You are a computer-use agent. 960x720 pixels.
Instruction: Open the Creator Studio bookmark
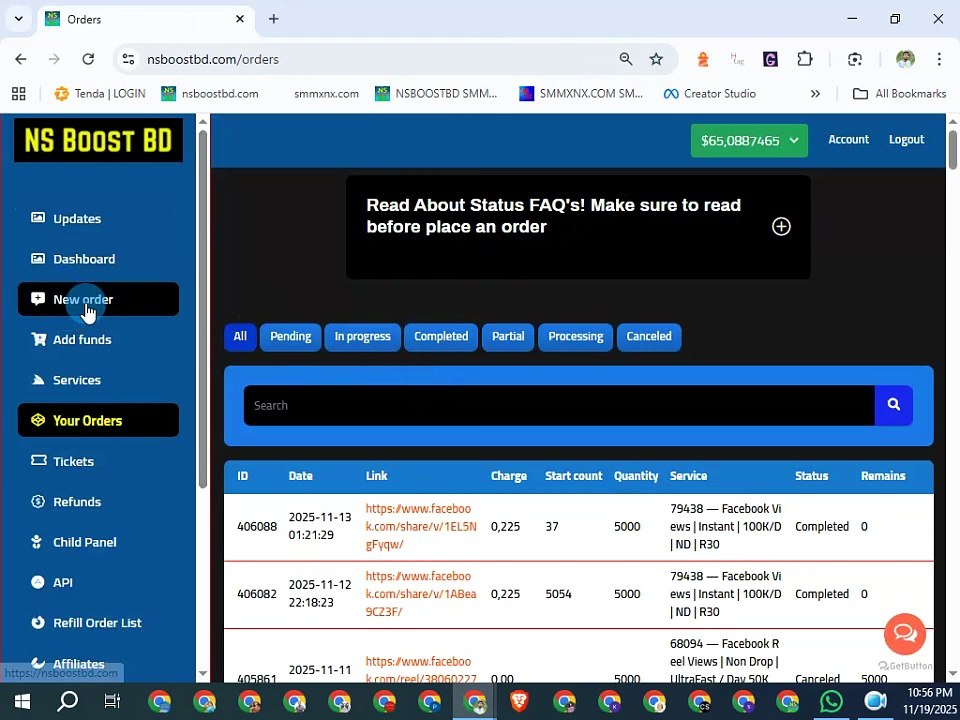[710, 94]
